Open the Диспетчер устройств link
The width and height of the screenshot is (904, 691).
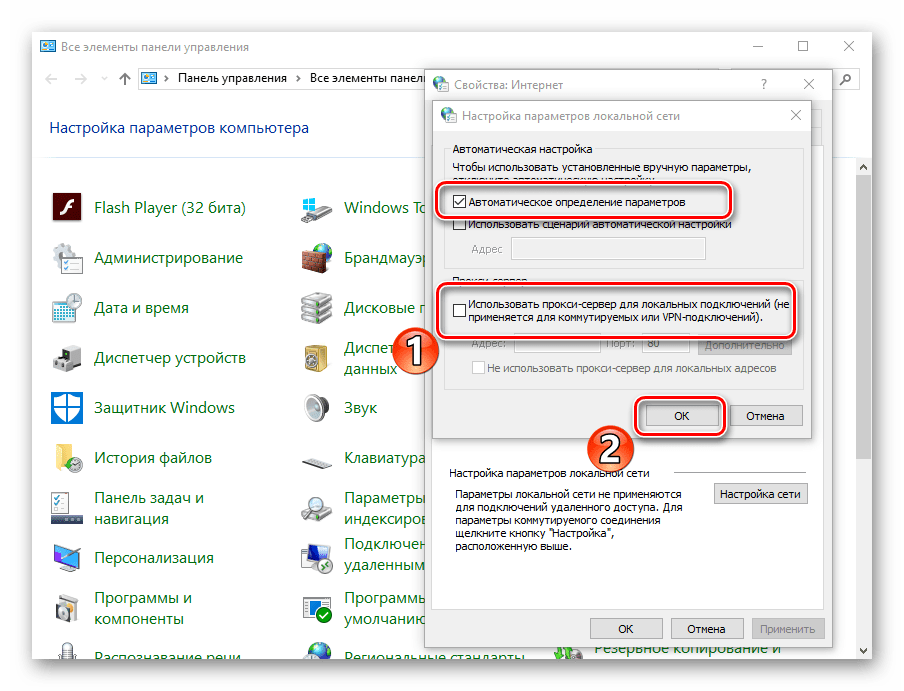pyautogui.click(x=170, y=358)
